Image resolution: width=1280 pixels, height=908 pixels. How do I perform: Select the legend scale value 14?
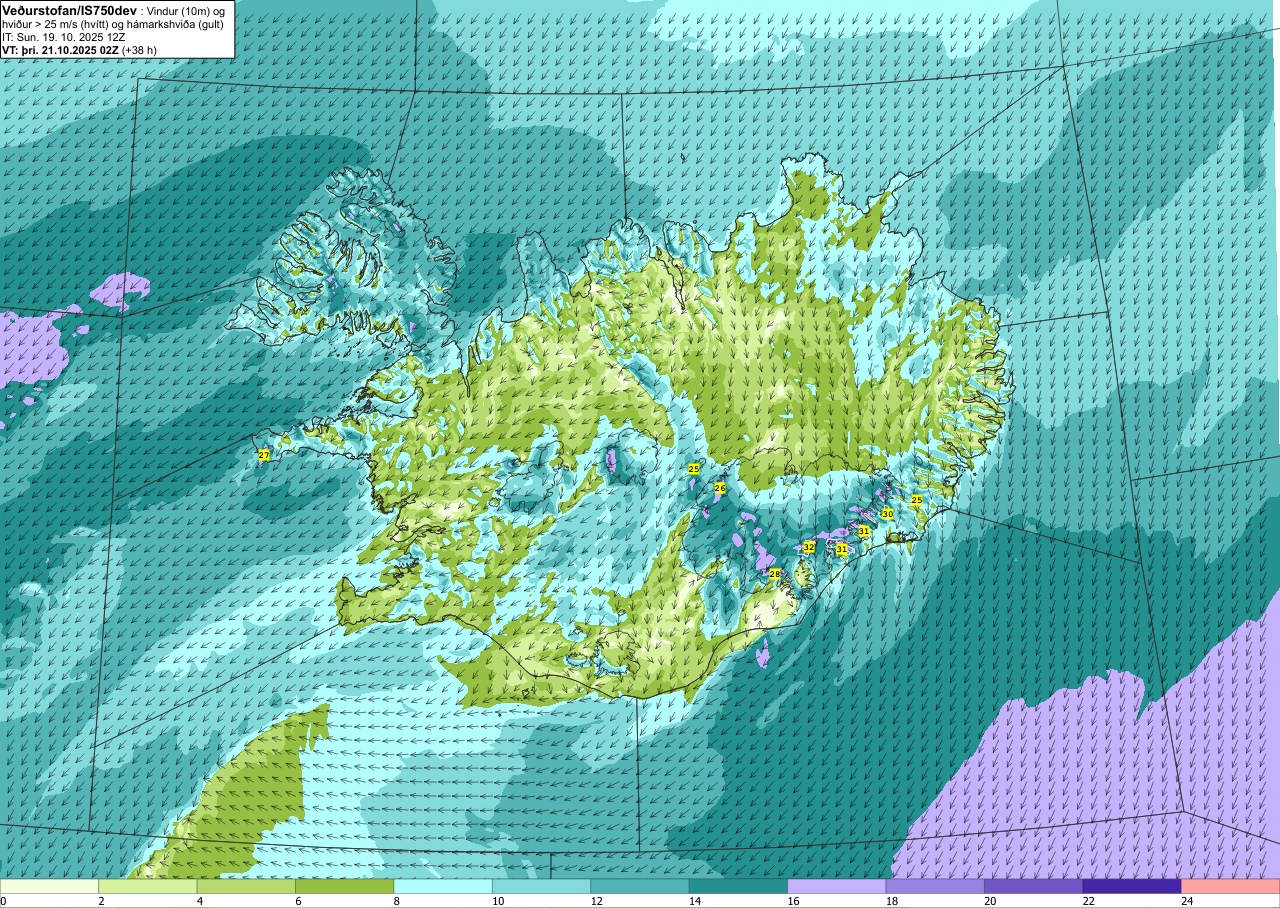(693, 901)
